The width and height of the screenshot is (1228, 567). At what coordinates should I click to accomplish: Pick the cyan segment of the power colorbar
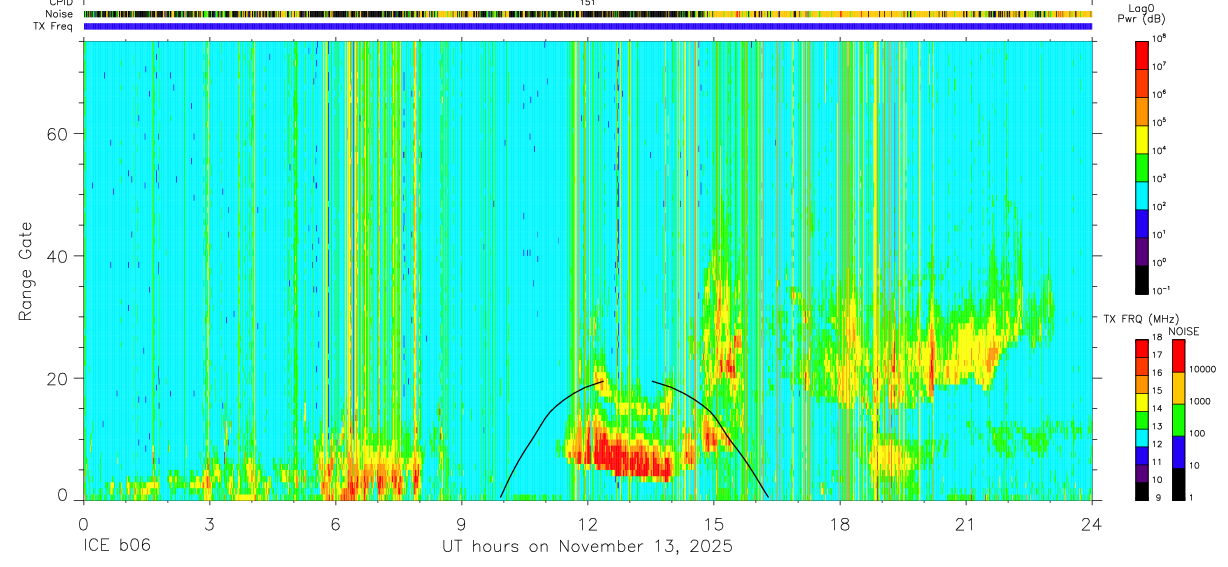click(1141, 194)
